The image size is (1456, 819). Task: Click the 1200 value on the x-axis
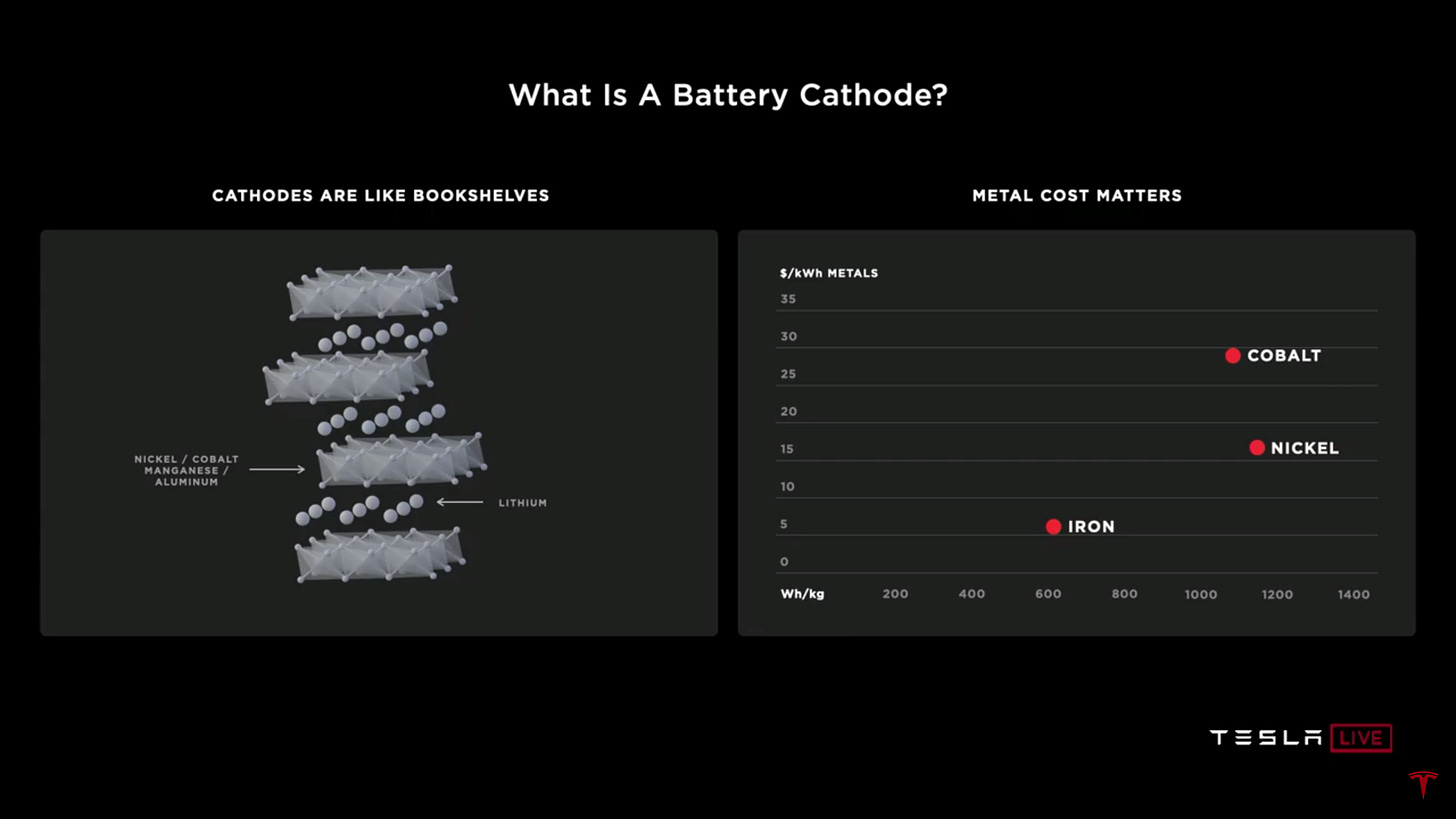(1277, 594)
